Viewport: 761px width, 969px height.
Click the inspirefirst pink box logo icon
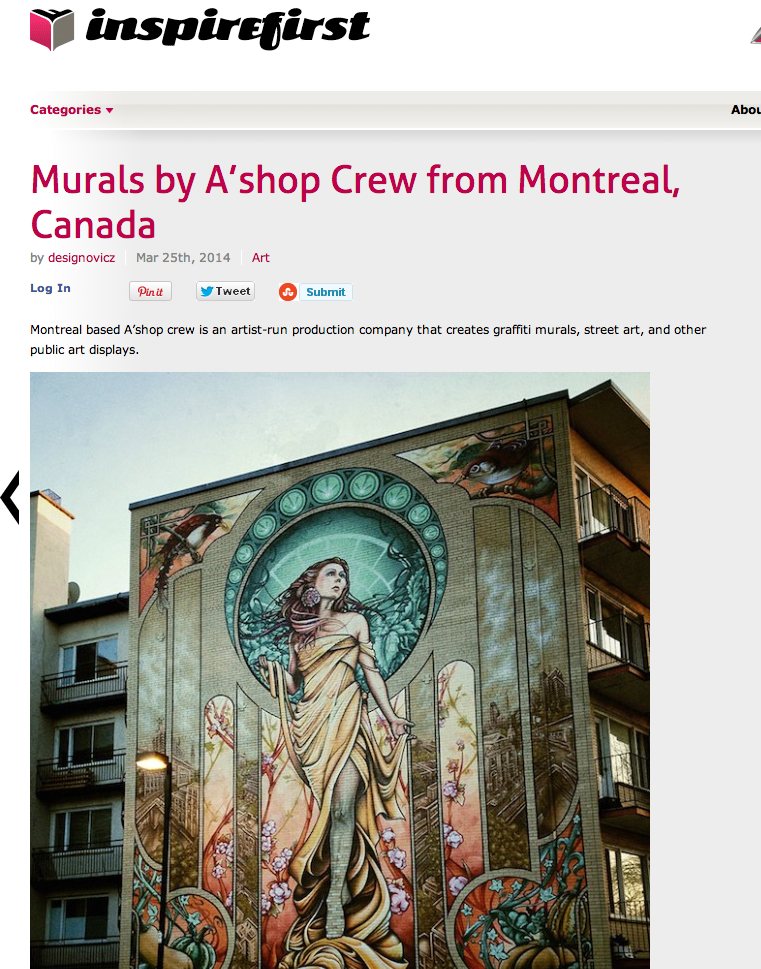pyautogui.click(x=52, y=29)
